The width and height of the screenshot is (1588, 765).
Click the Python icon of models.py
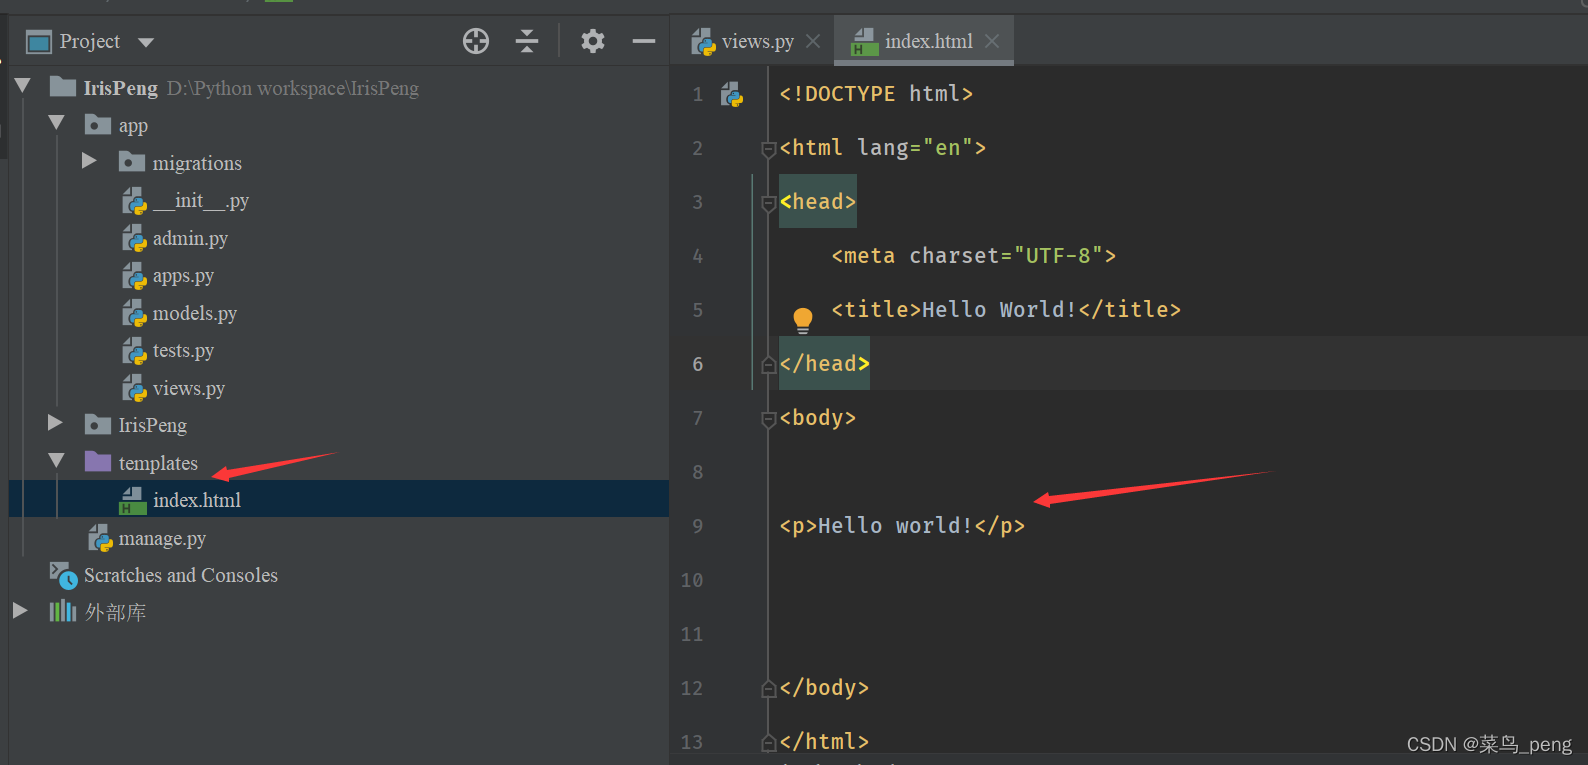click(134, 313)
